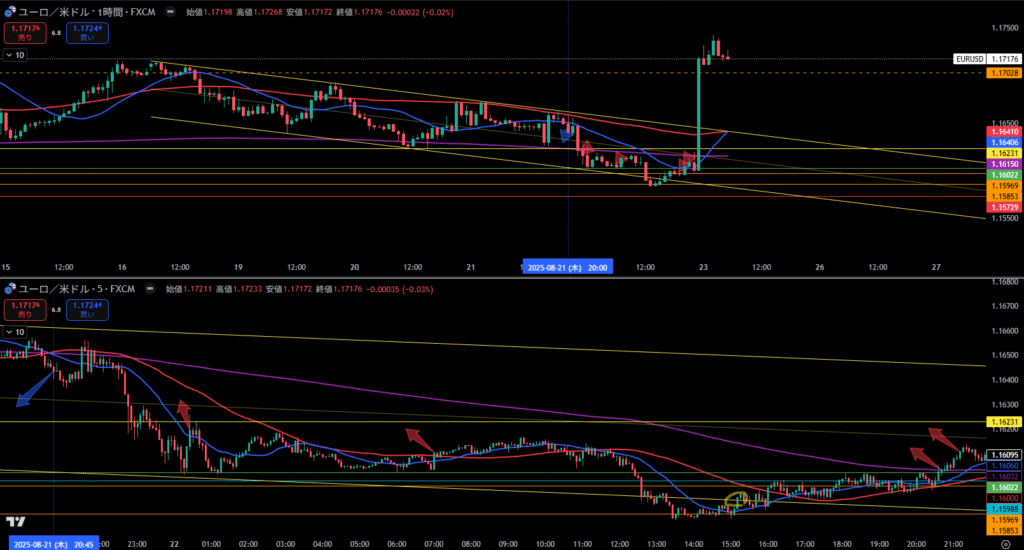This screenshot has width=1024, height=550.
Task: Select the yellow 1.16231 label on the 5-minute axis
Action: tap(1004, 422)
